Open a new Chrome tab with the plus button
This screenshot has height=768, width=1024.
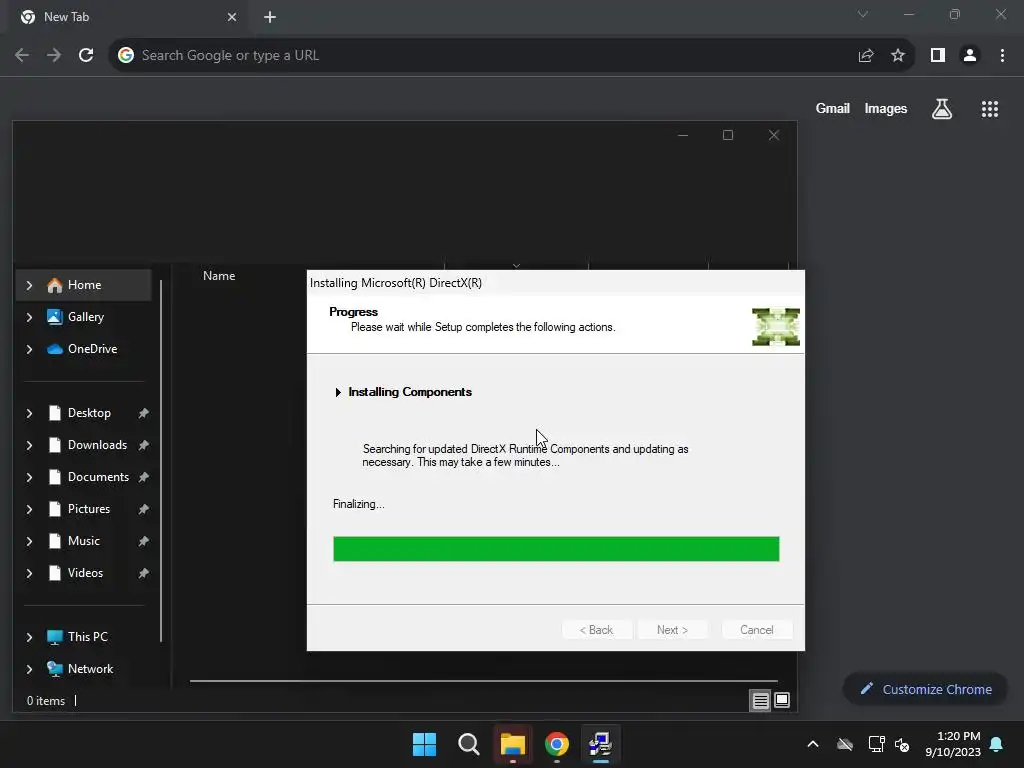[270, 17]
